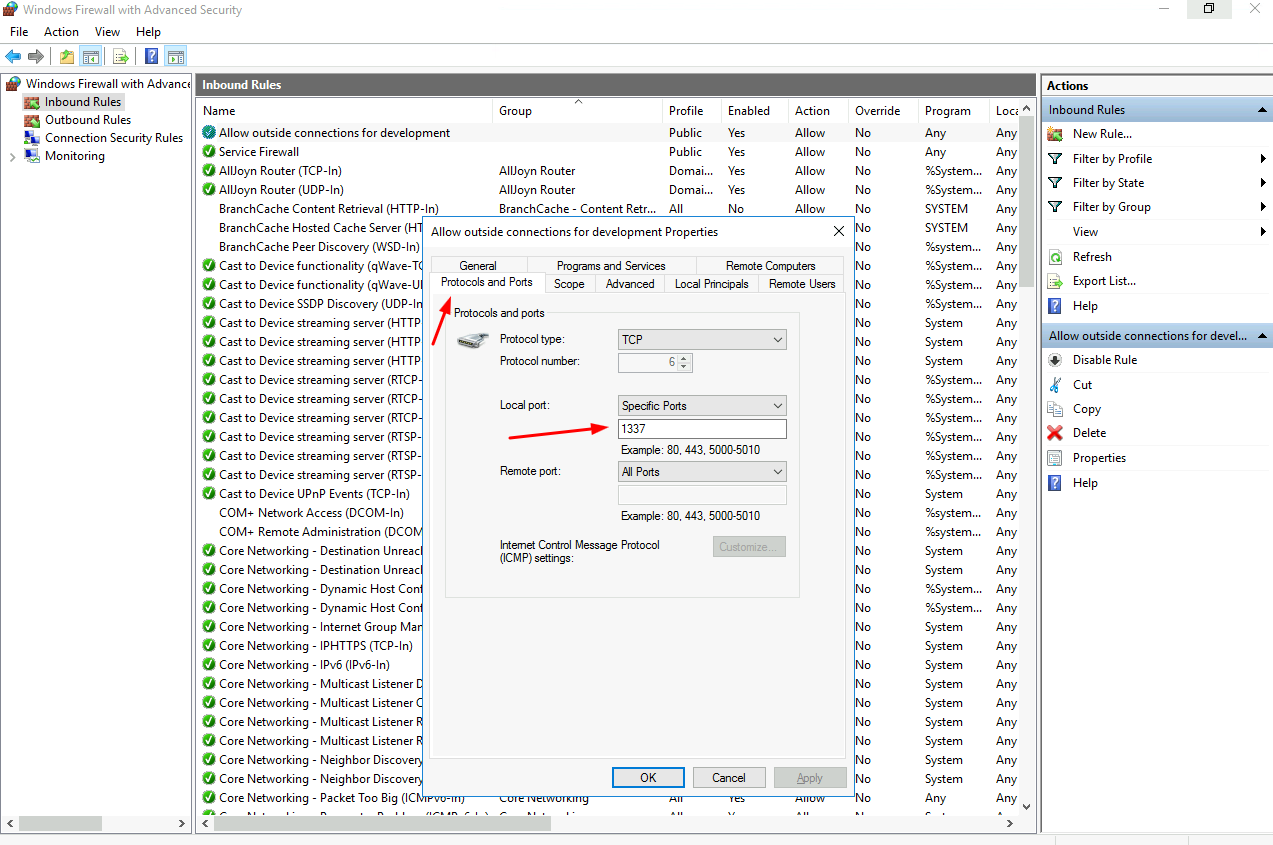The width and height of the screenshot is (1273, 845).
Task: Expand the Monitoring tree node
Action: click(x=12, y=156)
